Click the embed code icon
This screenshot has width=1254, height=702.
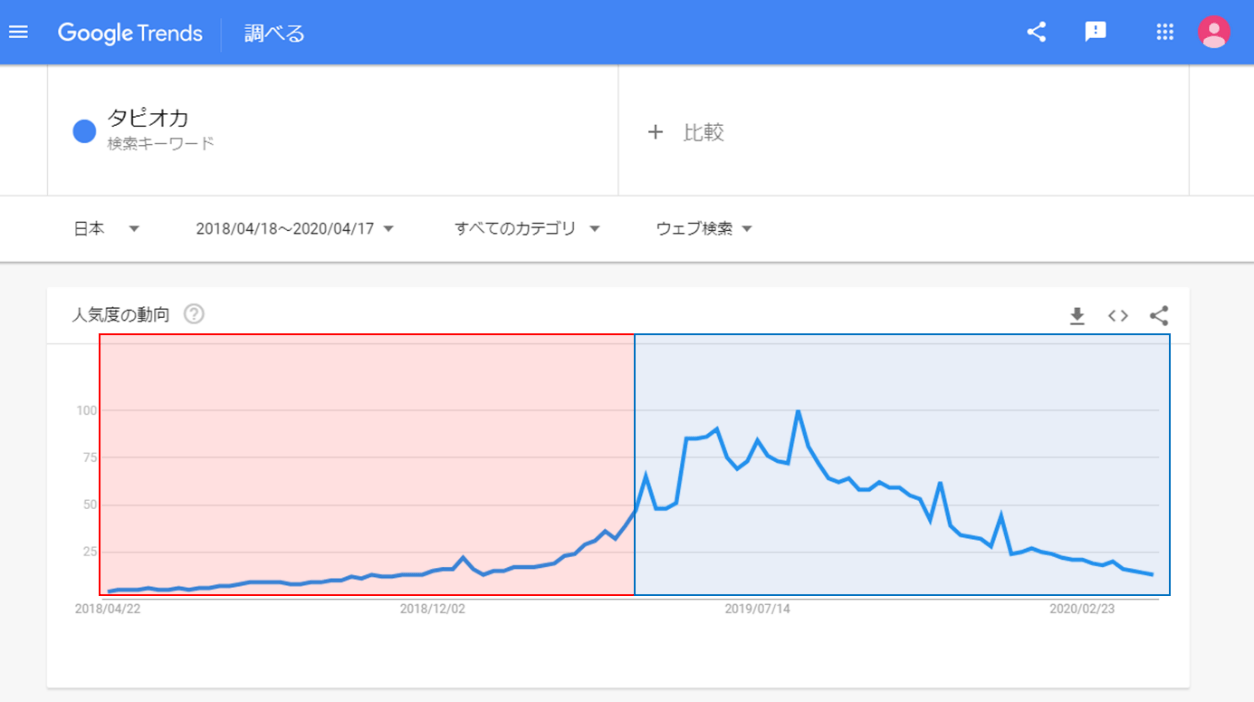1118,316
